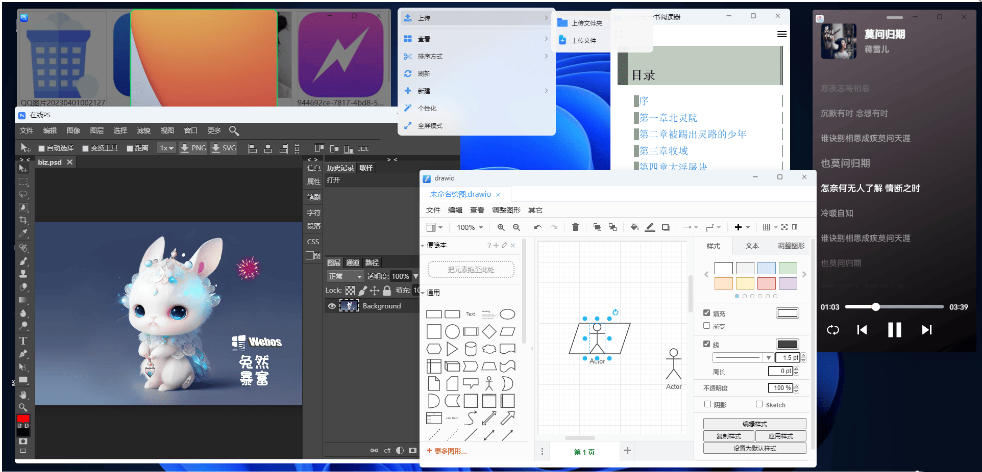Enable the gradient checkbox in drawio style panel
982x472 pixels.
coord(706,326)
